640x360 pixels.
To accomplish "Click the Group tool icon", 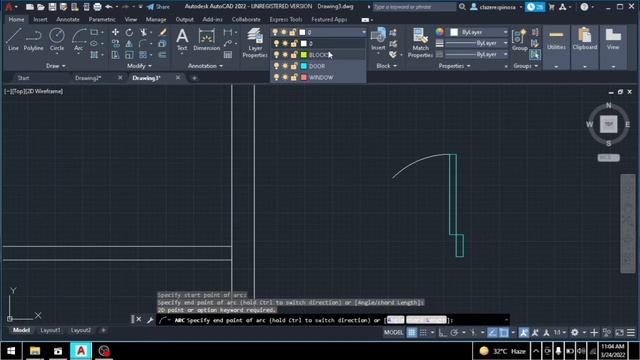I will [519, 40].
